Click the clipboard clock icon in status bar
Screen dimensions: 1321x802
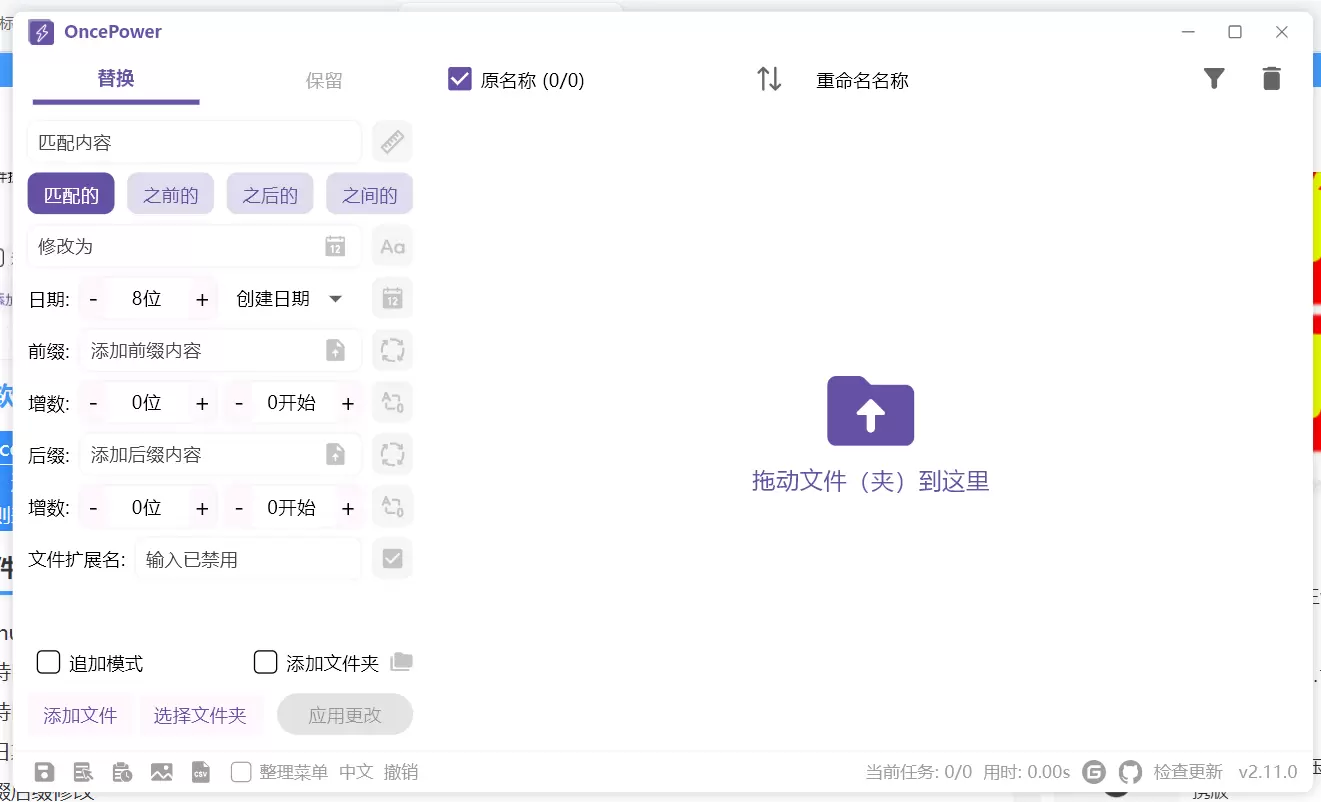tap(122, 772)
